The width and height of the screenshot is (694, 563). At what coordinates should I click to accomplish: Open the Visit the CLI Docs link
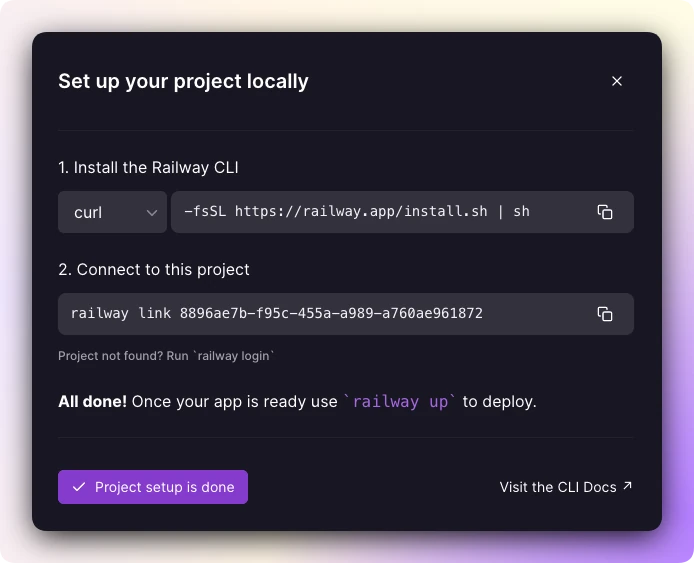pyautogui.click(x=566, y=487)
